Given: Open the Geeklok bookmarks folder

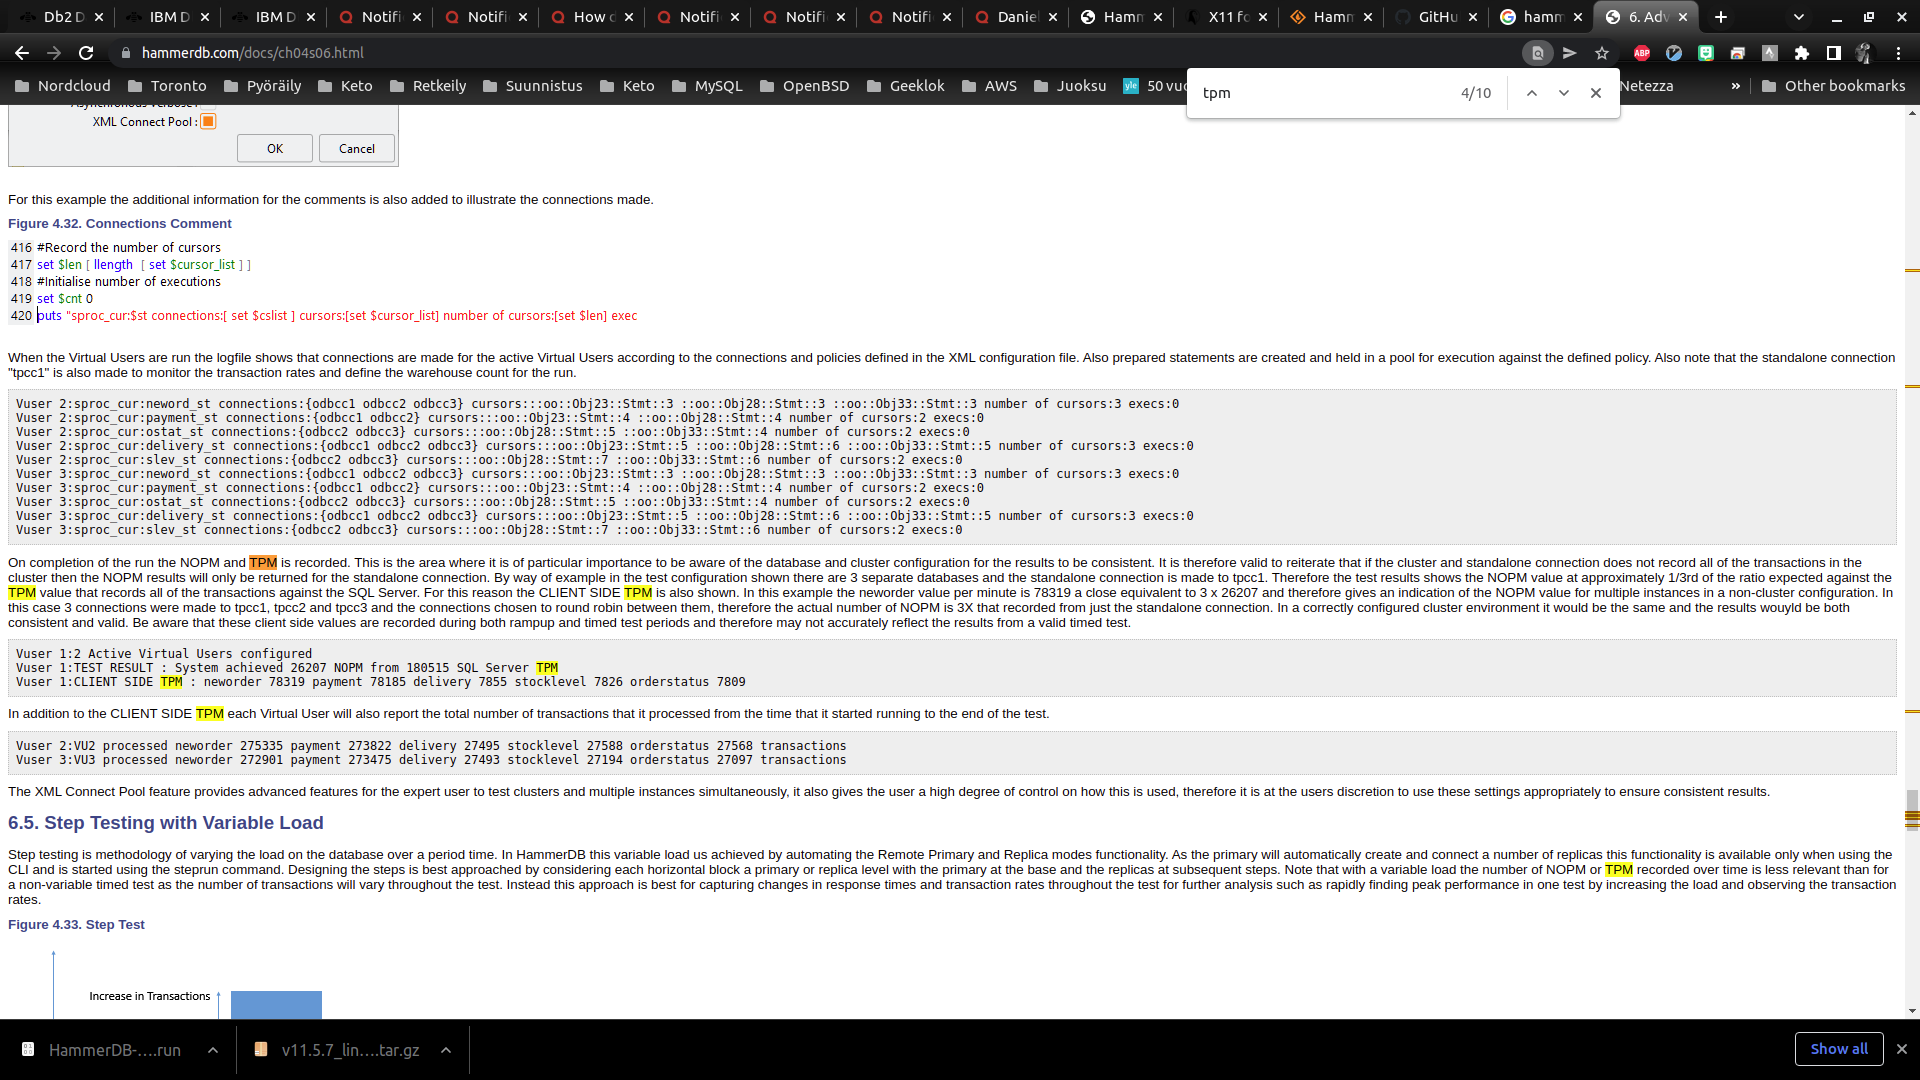Looking at the screenshot, I should tap(906, 86).
